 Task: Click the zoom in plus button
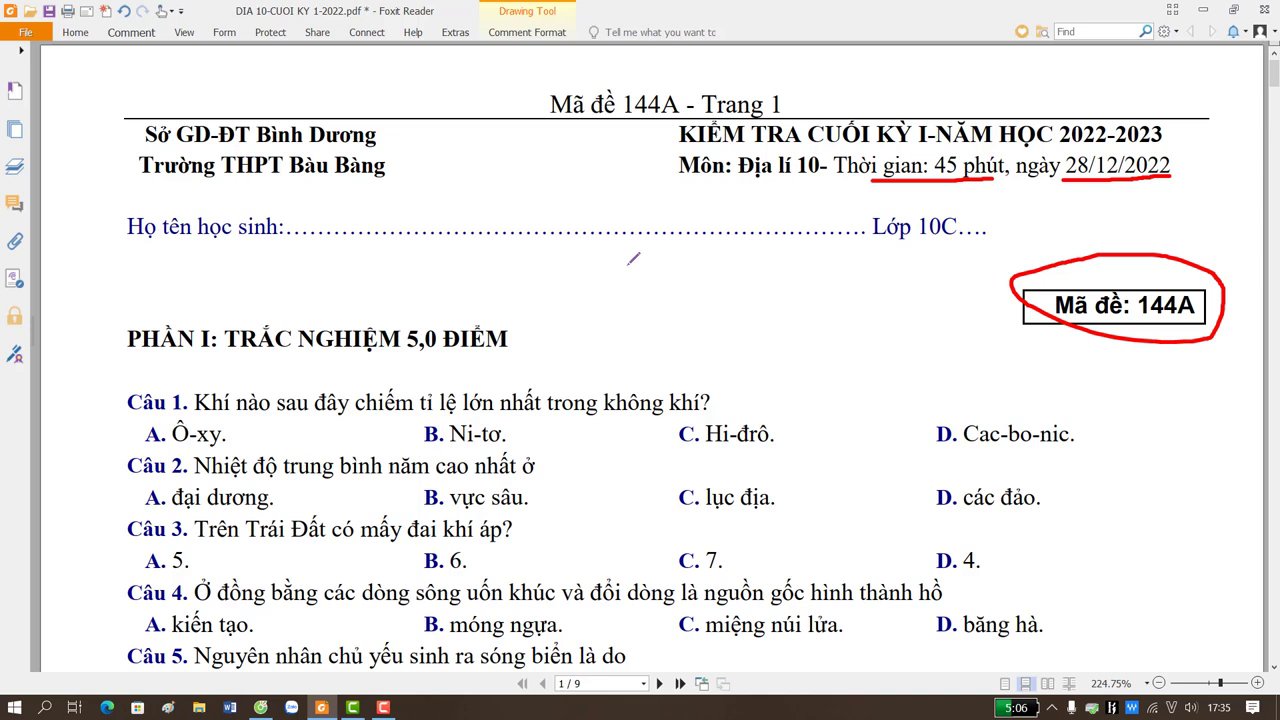(x=1257, y=683)
